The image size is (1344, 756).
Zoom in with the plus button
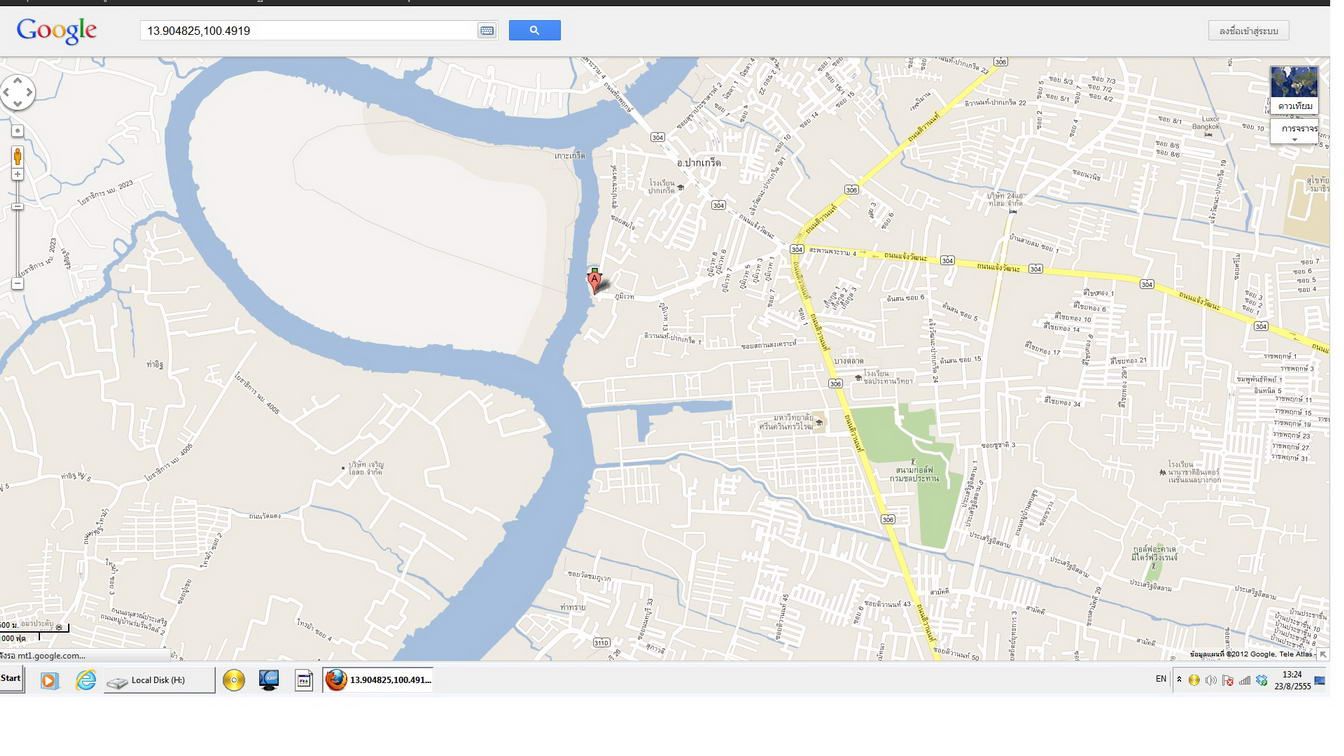click(x=17, y=175)
